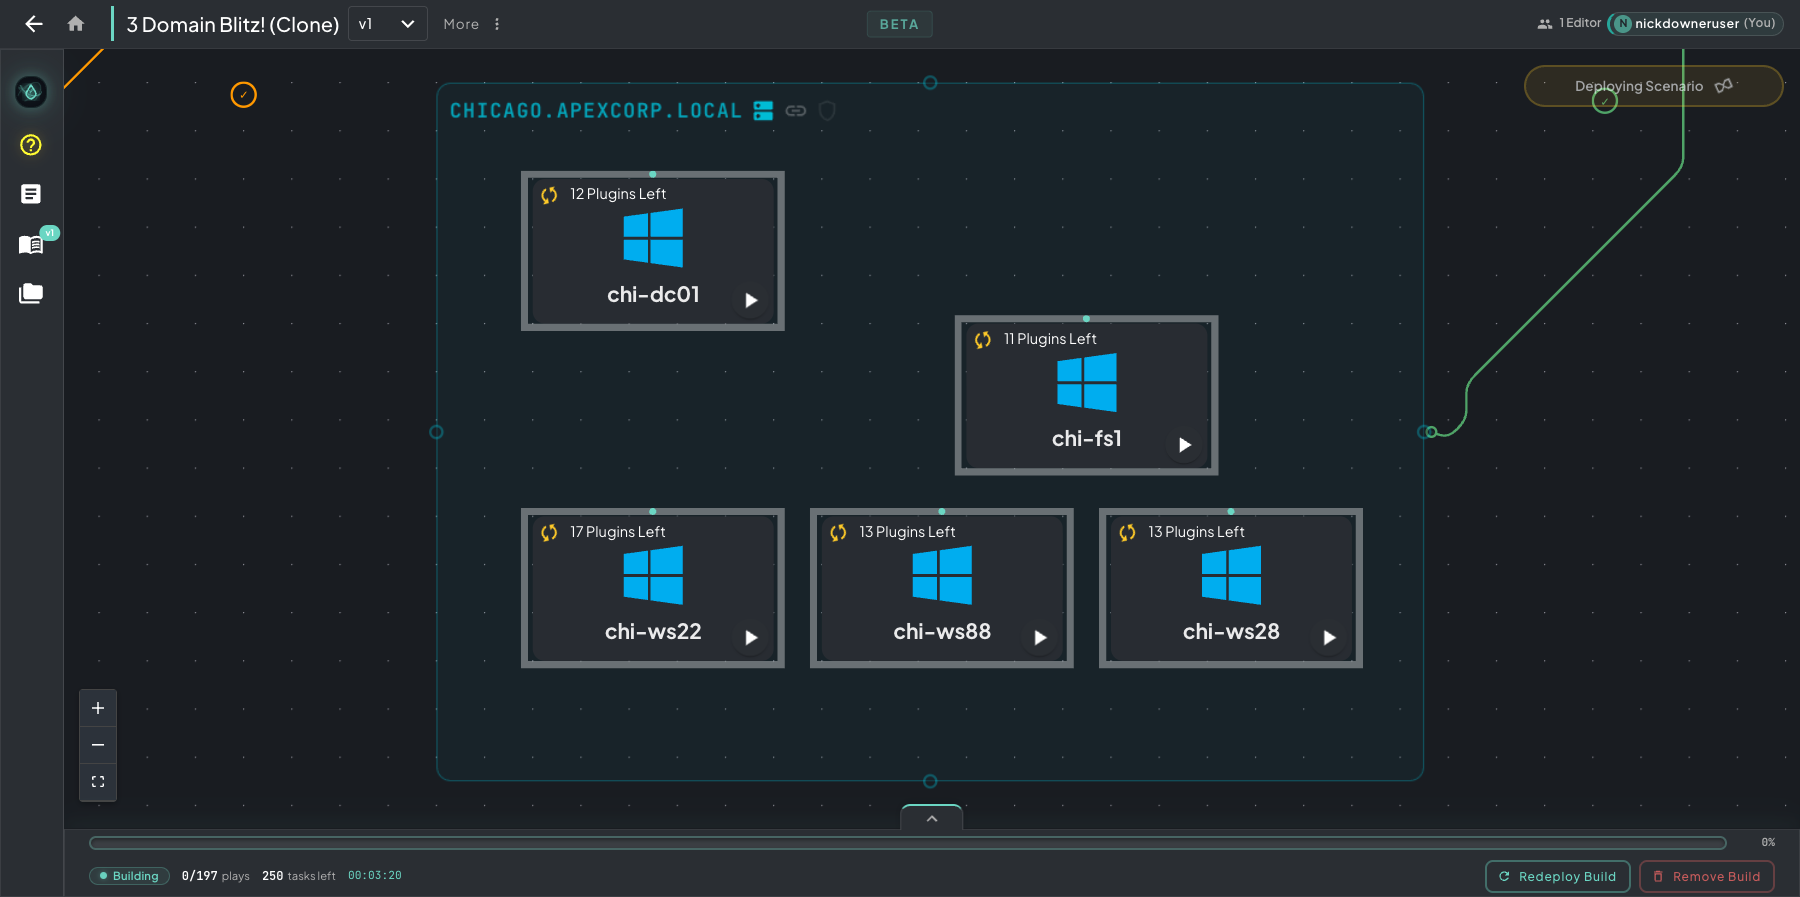Click '17 Plugins Left' text
Image resolution: width=1800 pixels, height=897 pixels.
coord(618,532)
